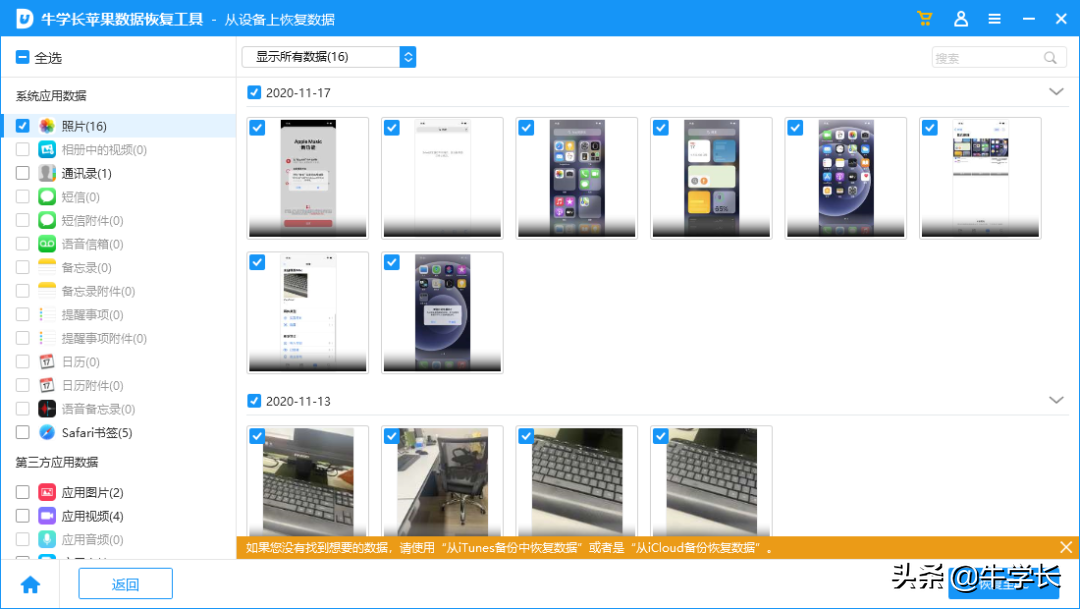Viewport: 1080px width, 609px height.
Task: Click the app images 应用图片 icon
Action: (47, 492)
